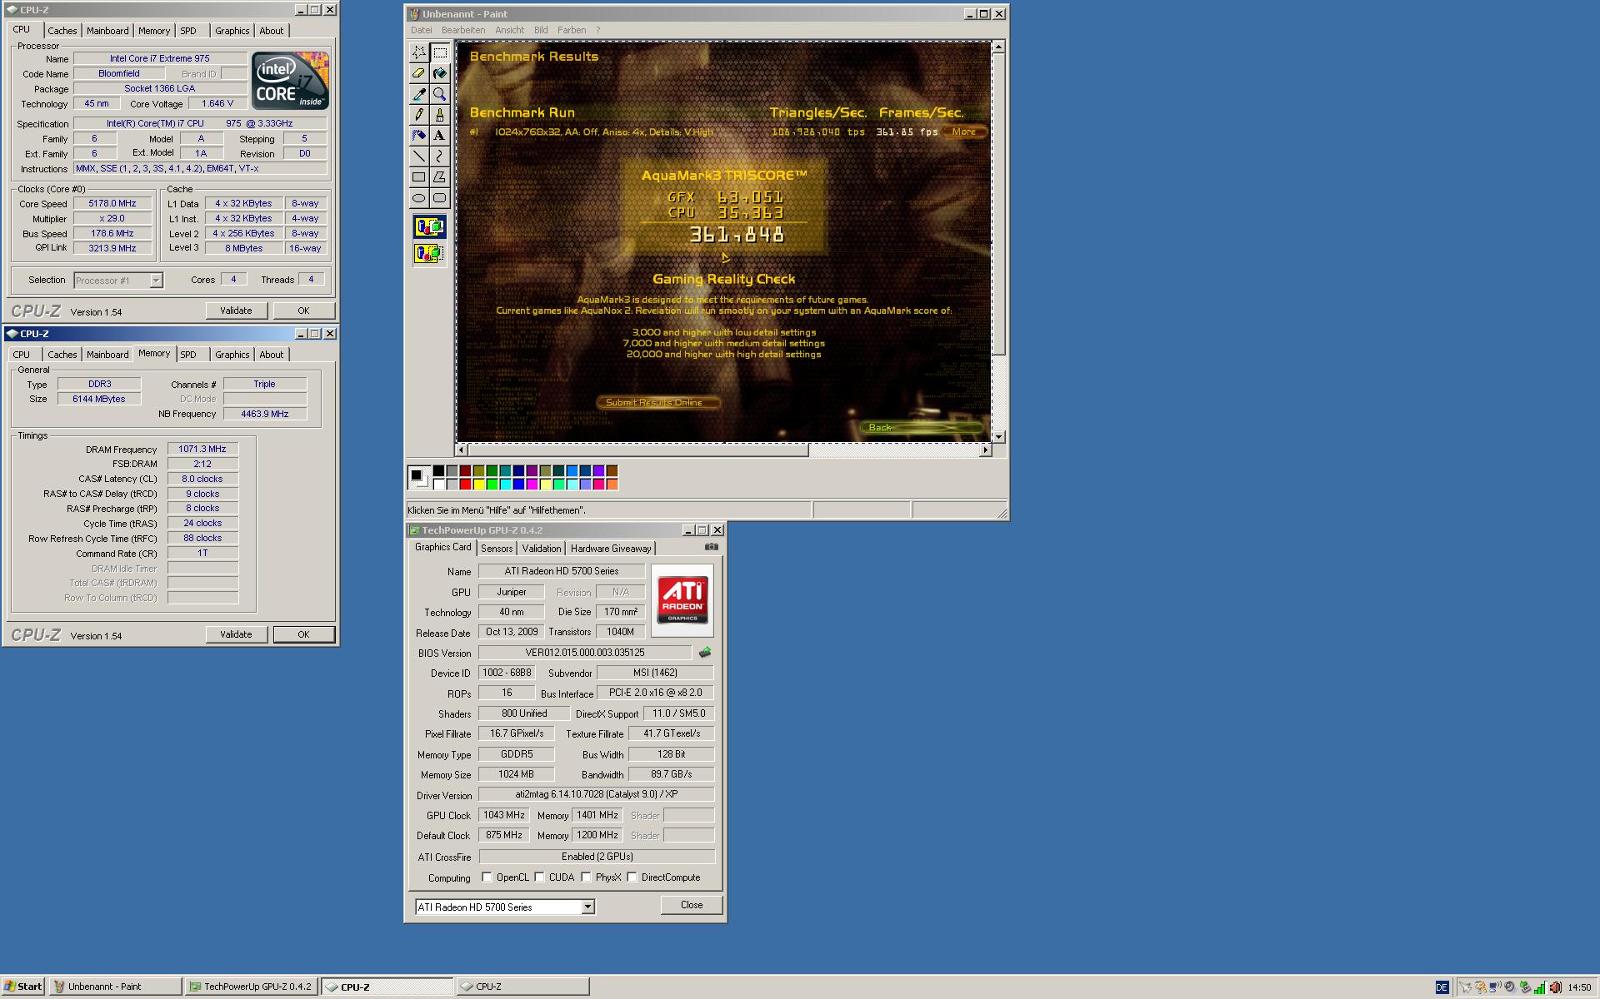Click the Core Speed value 5178.0 MHz

click(x=112, y=203)
